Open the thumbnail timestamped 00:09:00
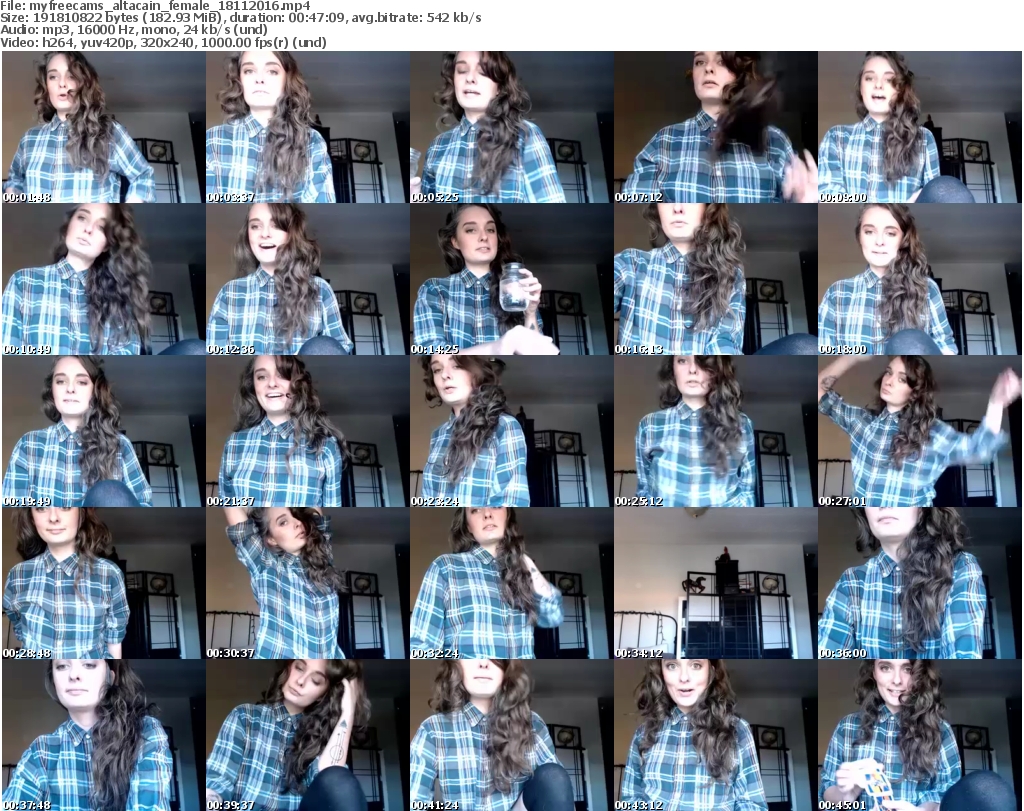1024x811 pixels. pyautogui.click(x=920, y=127)
